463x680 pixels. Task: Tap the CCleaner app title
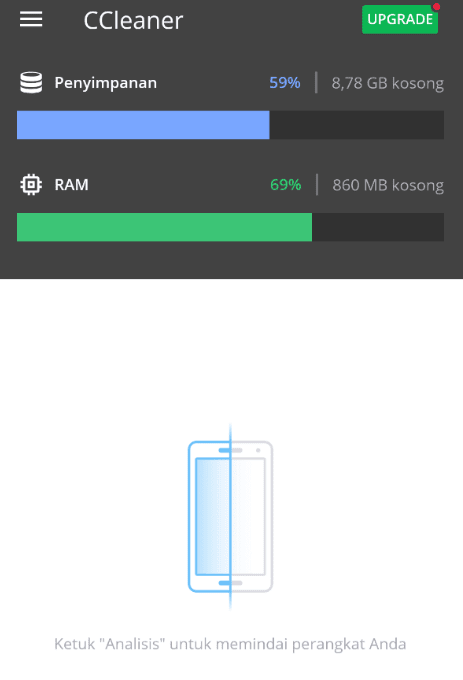(133, 20)
